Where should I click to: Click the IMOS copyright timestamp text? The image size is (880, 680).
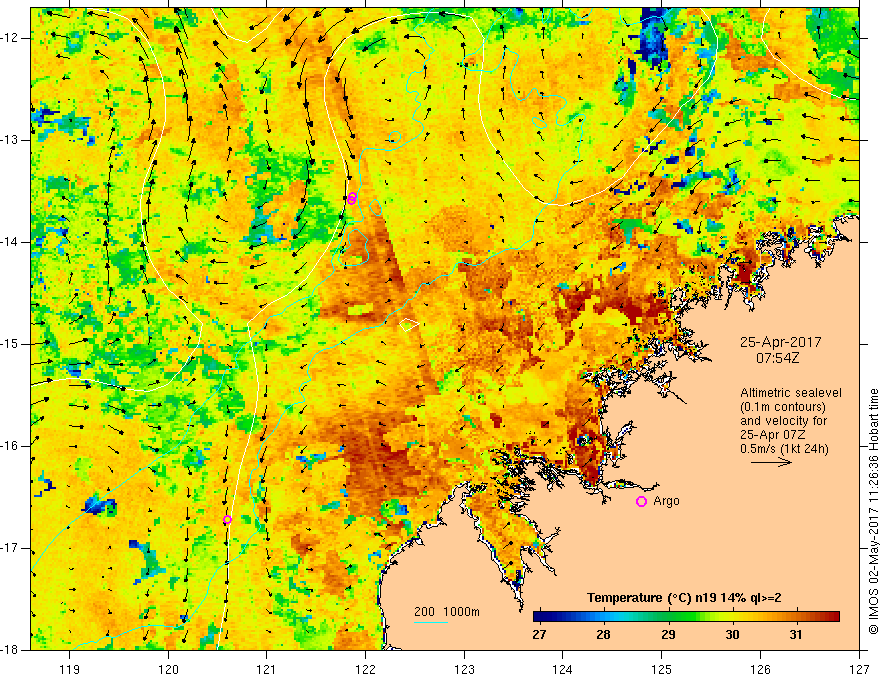873,511
